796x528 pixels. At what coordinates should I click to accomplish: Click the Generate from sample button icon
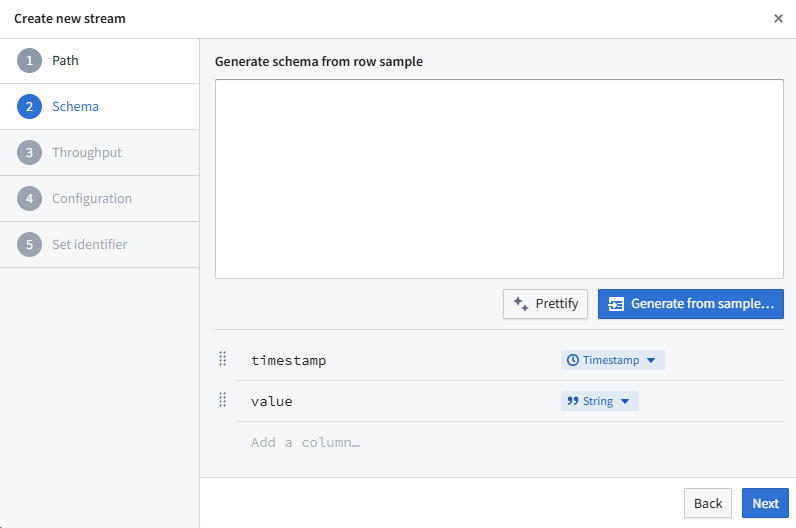tap(616, 304)
